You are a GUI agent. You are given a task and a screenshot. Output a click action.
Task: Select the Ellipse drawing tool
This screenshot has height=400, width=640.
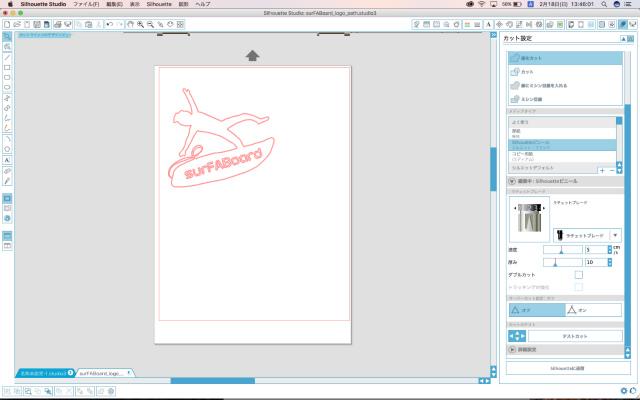tap(7, 87)
